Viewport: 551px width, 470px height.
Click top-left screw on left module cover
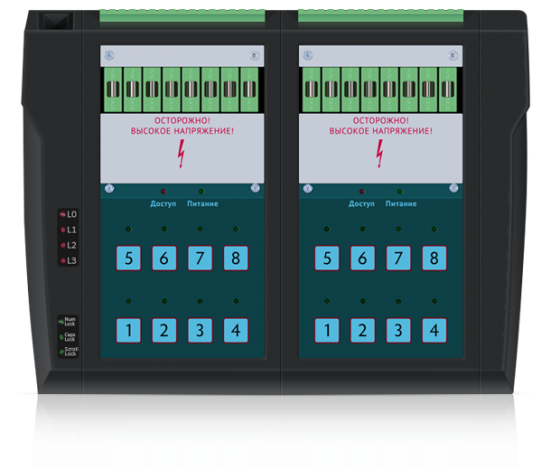pos(109,55)
